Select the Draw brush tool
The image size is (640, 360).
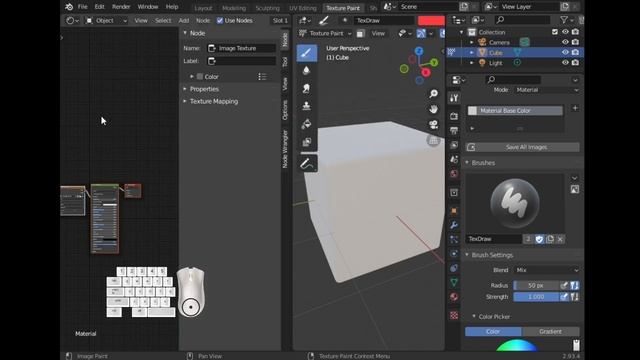[307, 53]
